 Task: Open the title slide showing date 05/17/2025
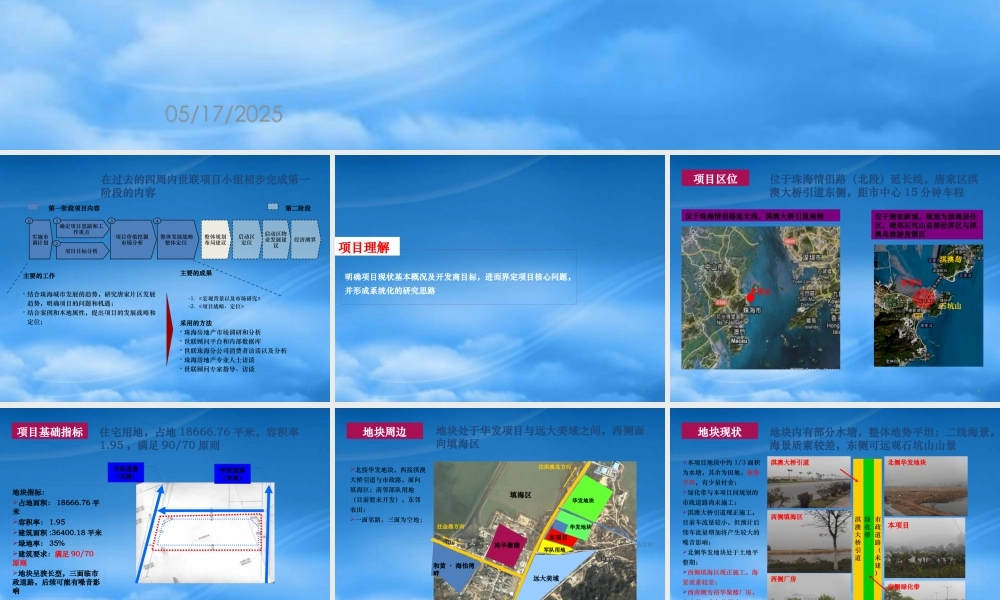[500, 75]
